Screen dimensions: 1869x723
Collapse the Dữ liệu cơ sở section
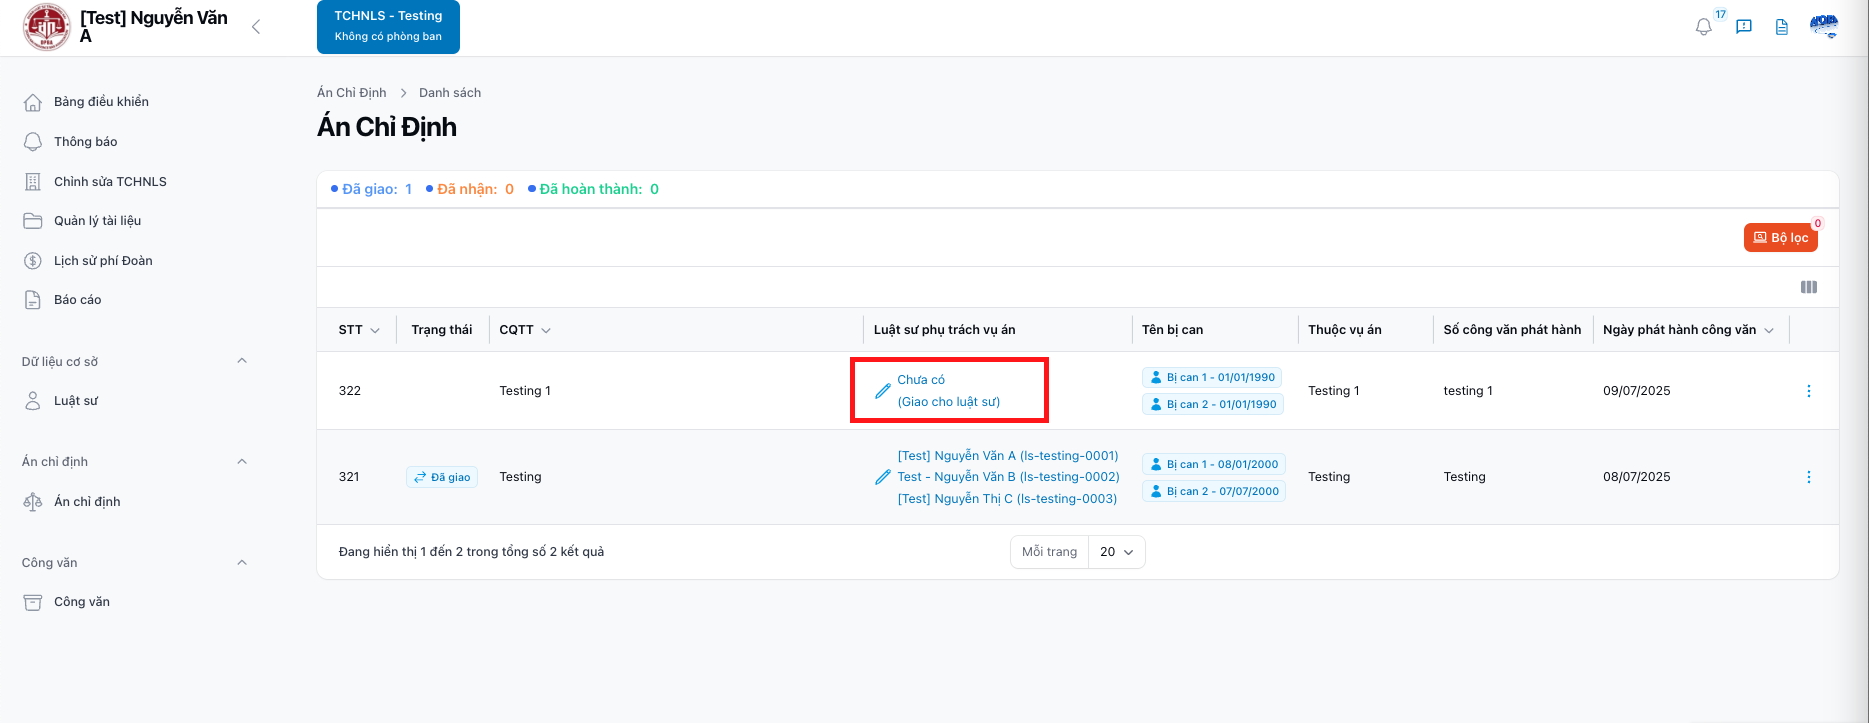(x=242, y=361)
